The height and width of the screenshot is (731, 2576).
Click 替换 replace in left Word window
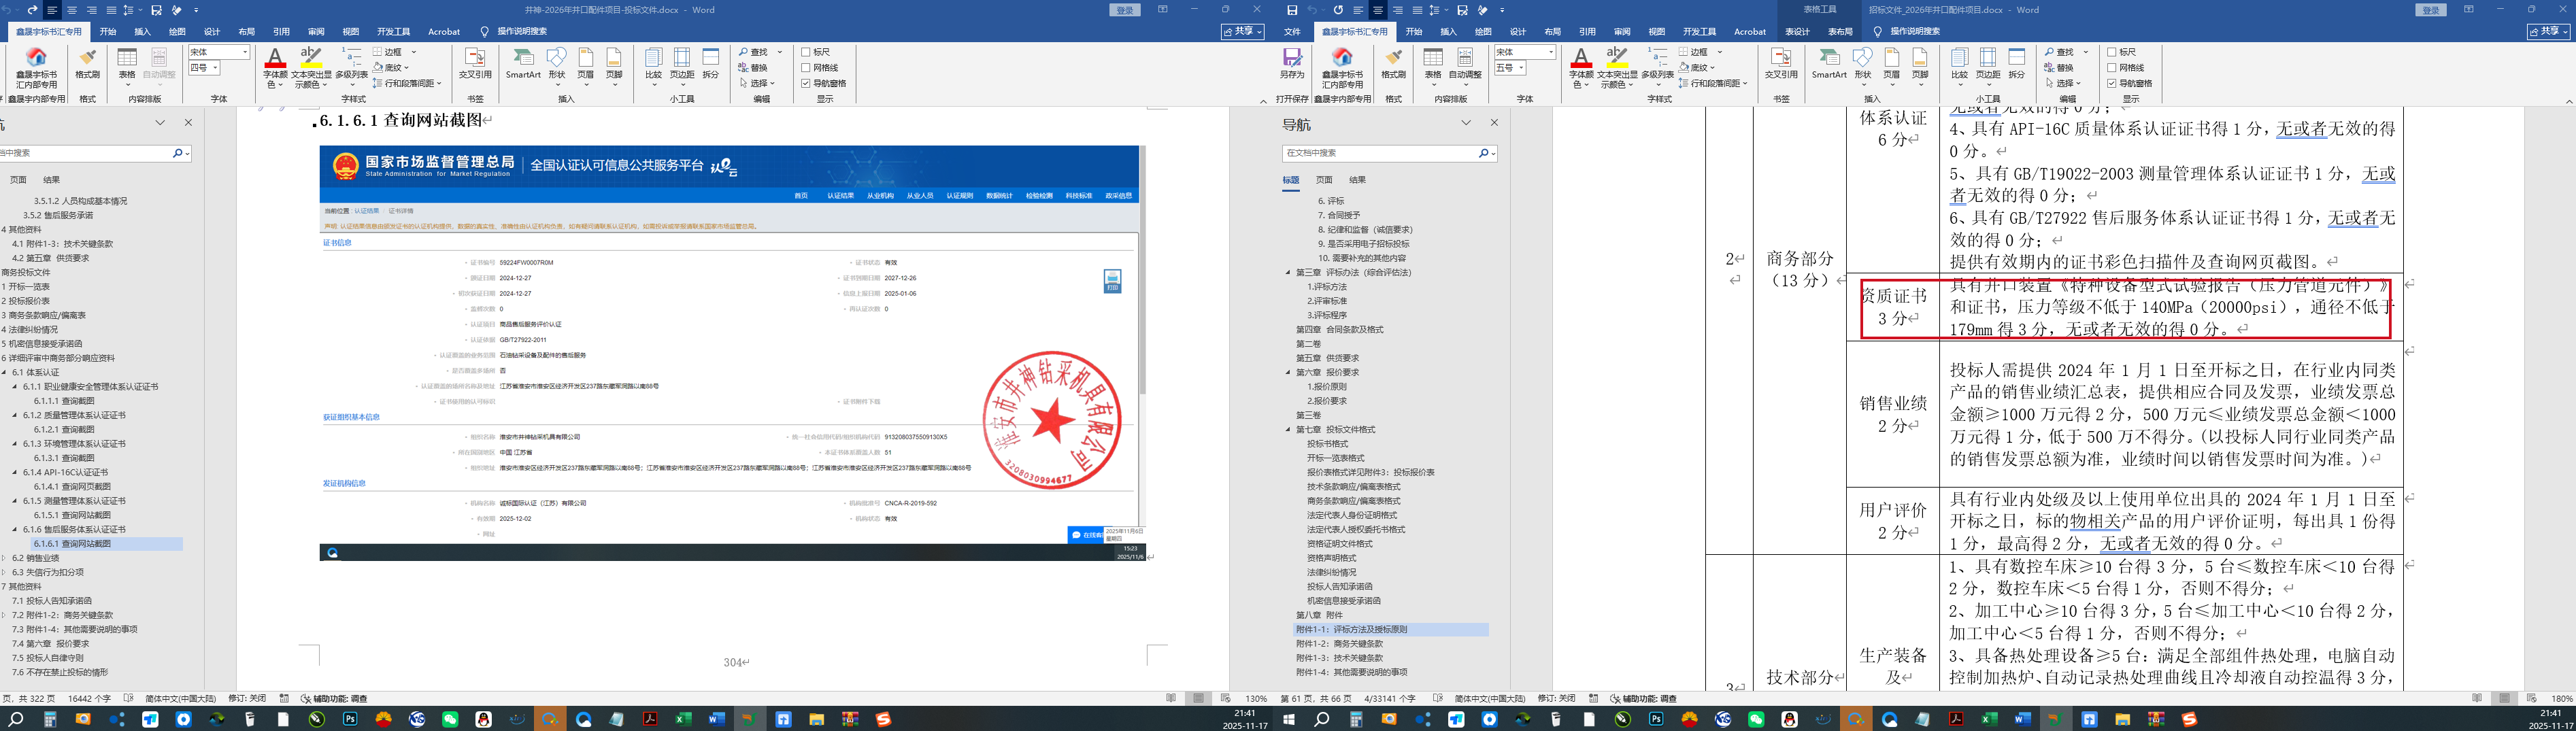tap(754, 68)
